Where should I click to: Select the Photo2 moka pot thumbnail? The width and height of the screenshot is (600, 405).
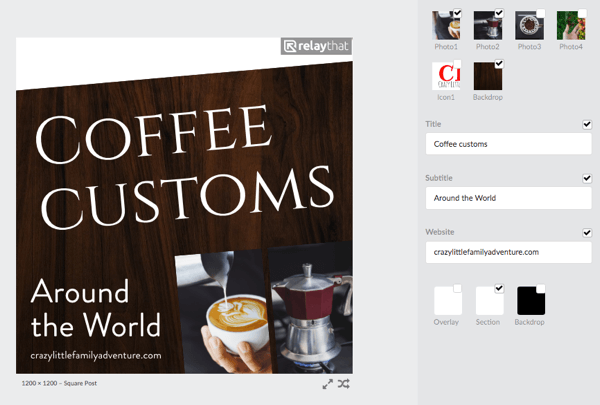(488, 25)
